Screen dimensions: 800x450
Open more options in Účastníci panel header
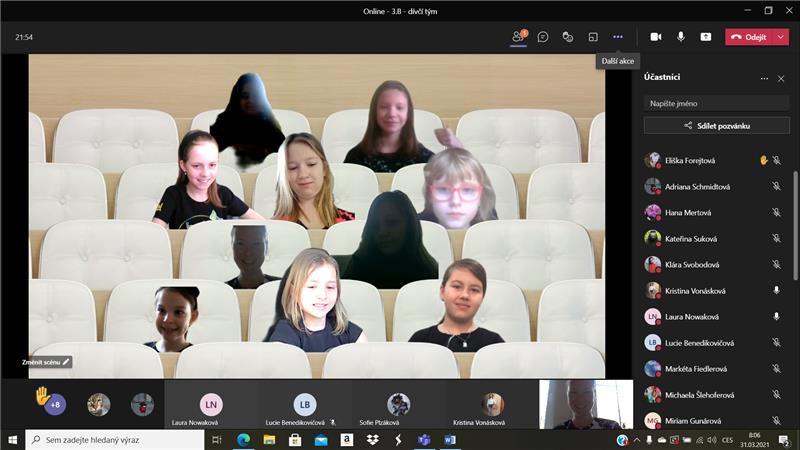(x=764, y=78)
